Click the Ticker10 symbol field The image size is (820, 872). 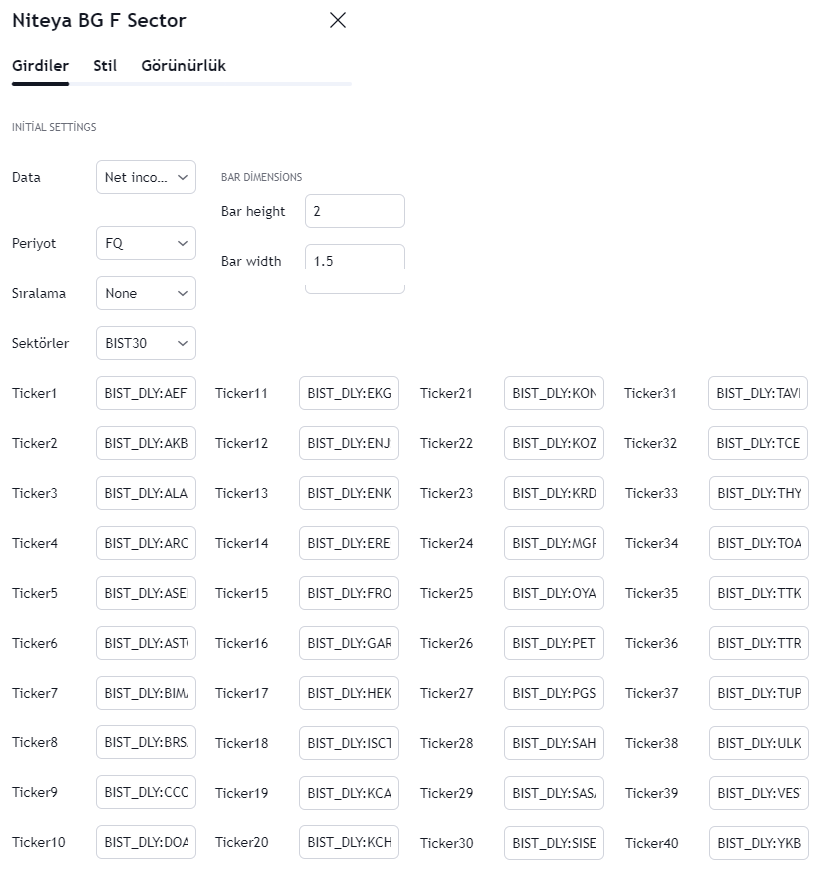coord(146,842)
